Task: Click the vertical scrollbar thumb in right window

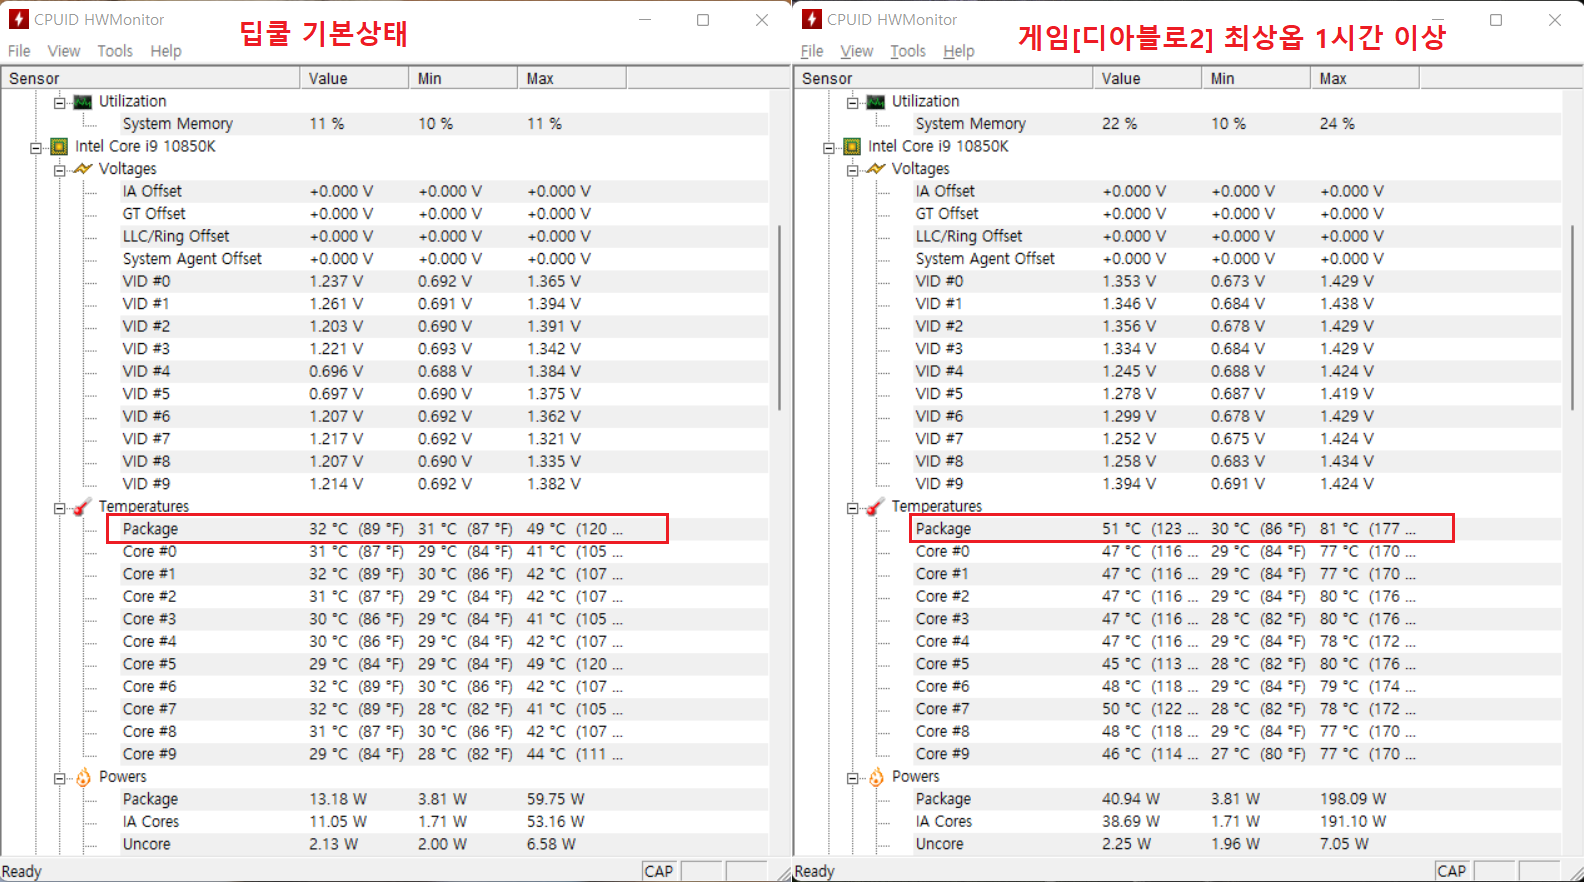Action: [x=1572, y=317]
